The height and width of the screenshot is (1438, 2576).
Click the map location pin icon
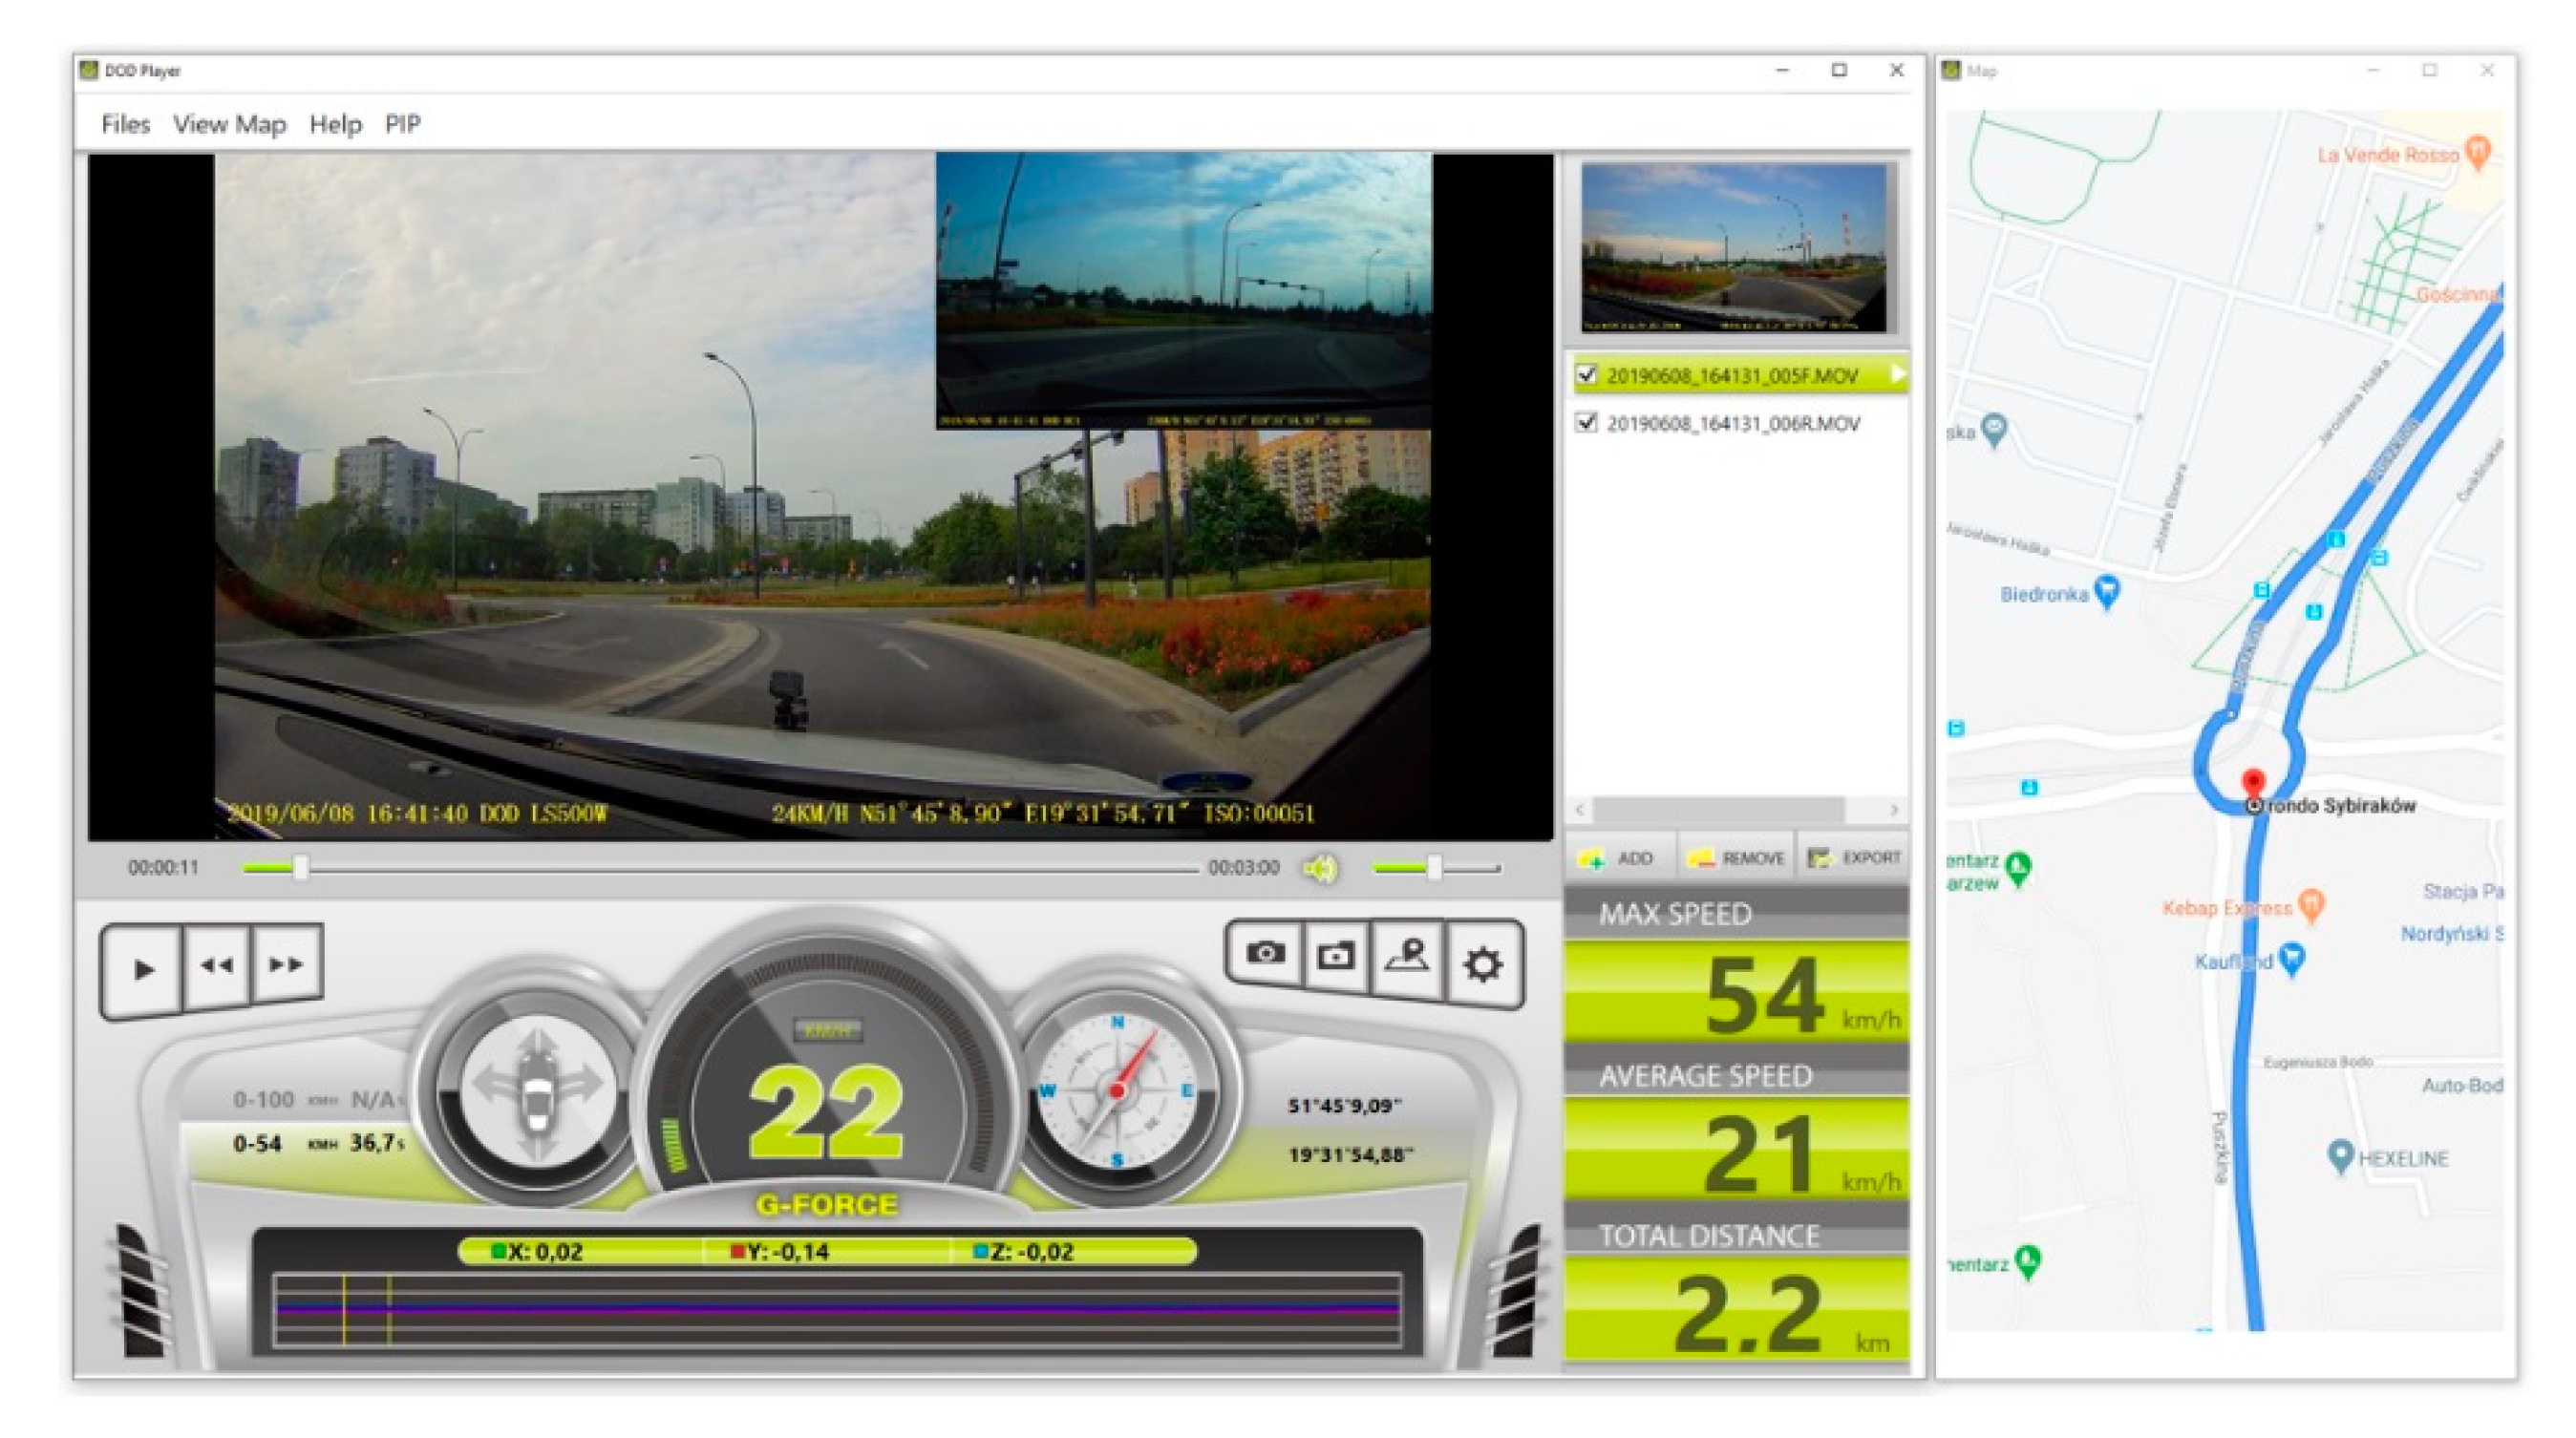click(1407, 956)
